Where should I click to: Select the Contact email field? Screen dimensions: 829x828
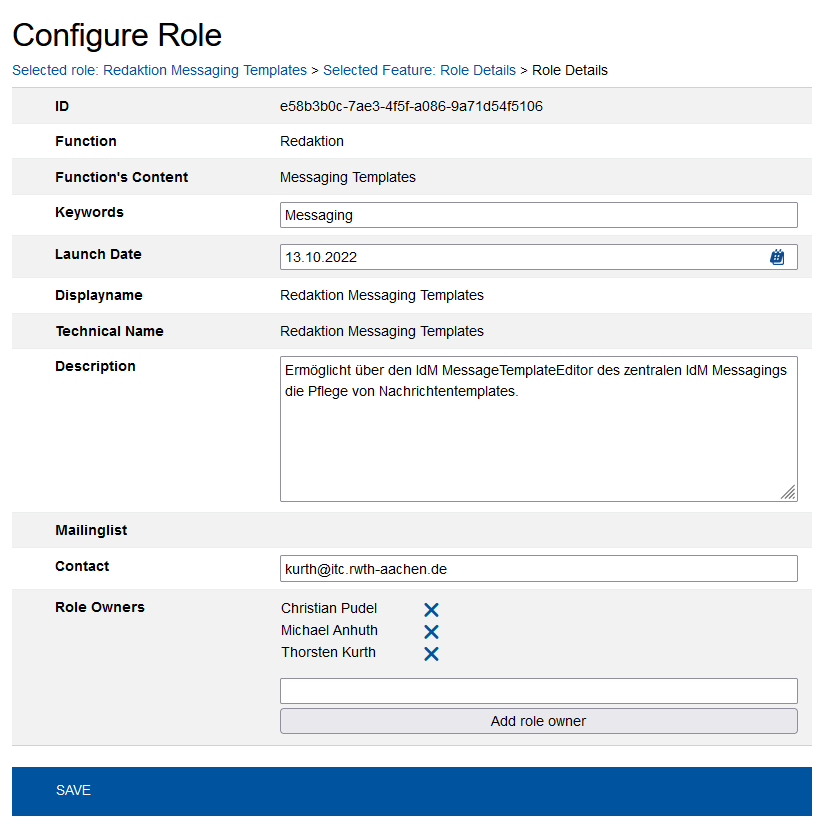point(538,568)
